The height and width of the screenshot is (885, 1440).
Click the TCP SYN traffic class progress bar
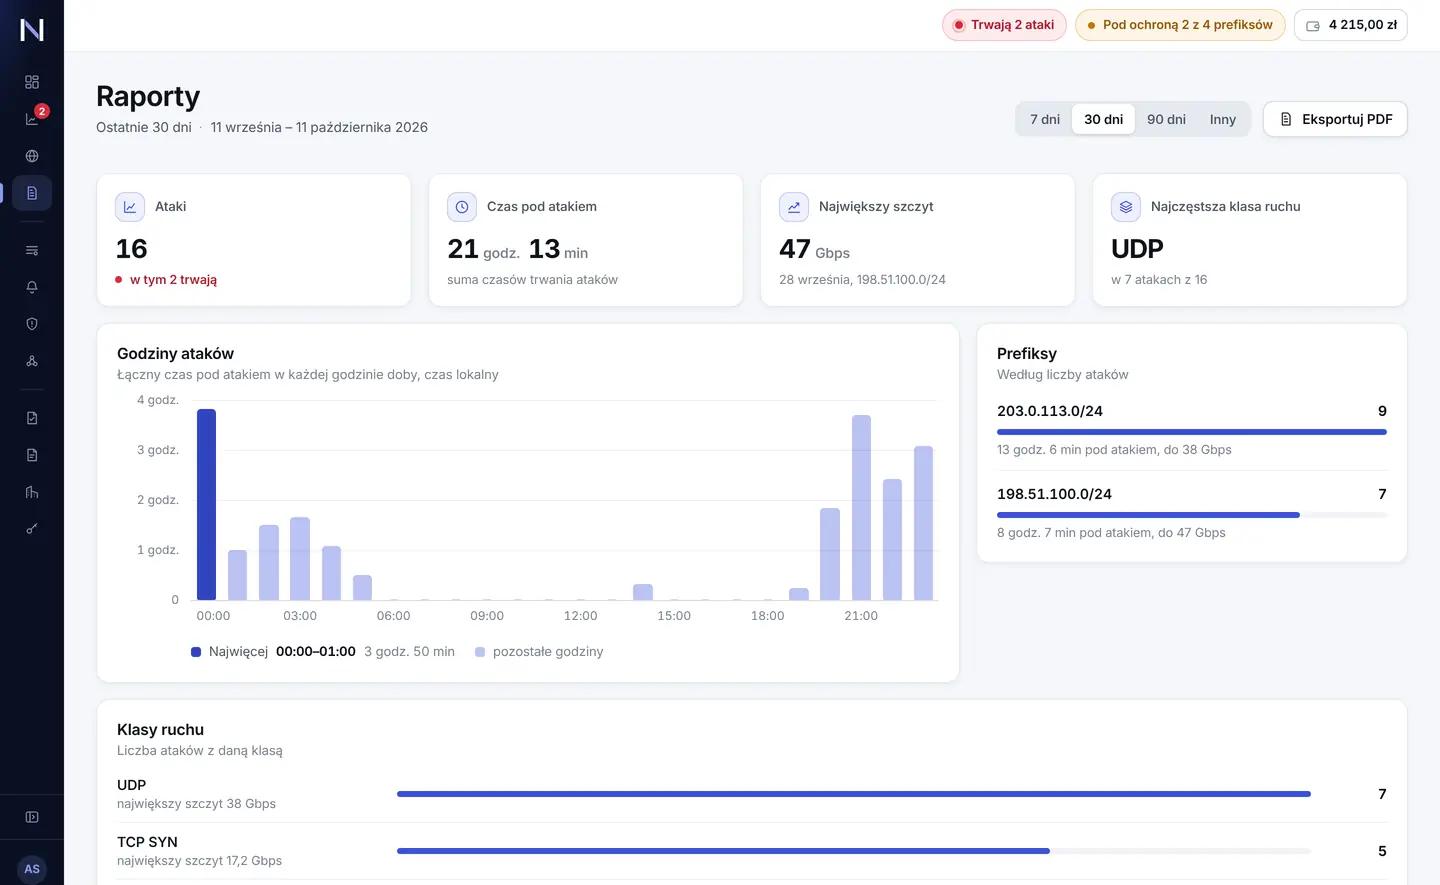[854, 851]
